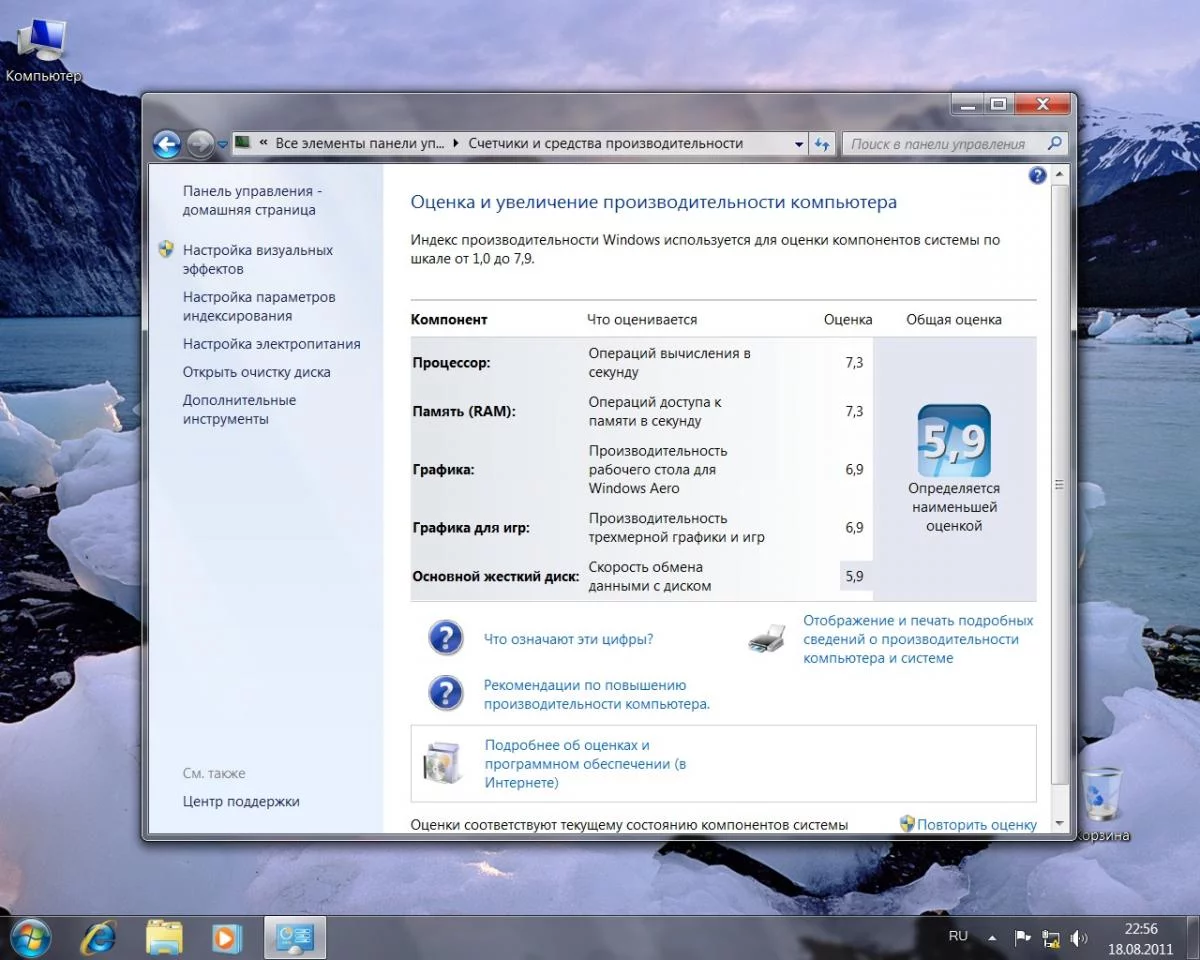This screenshot has height=960, width=1200.
Task: Open the Computer desktop icon
Action: [x=43, y=45]
